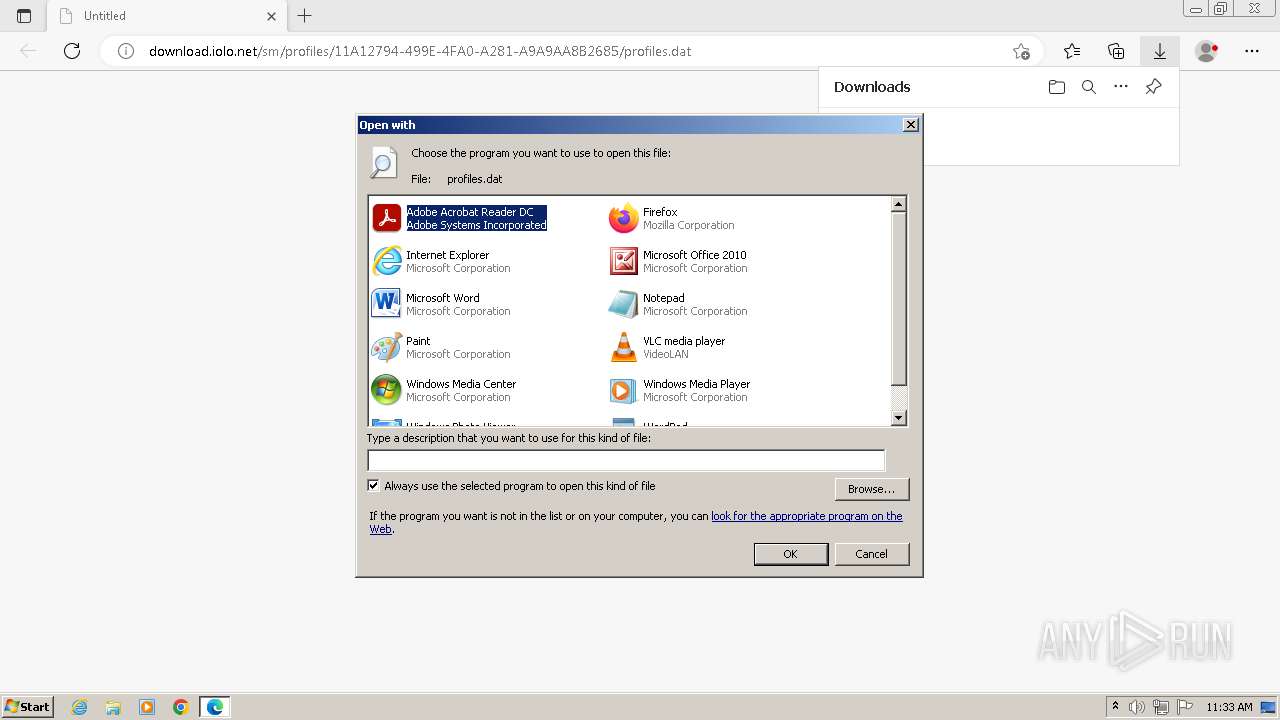Open Action Center flag in system tray

(x=1184, y=707)
